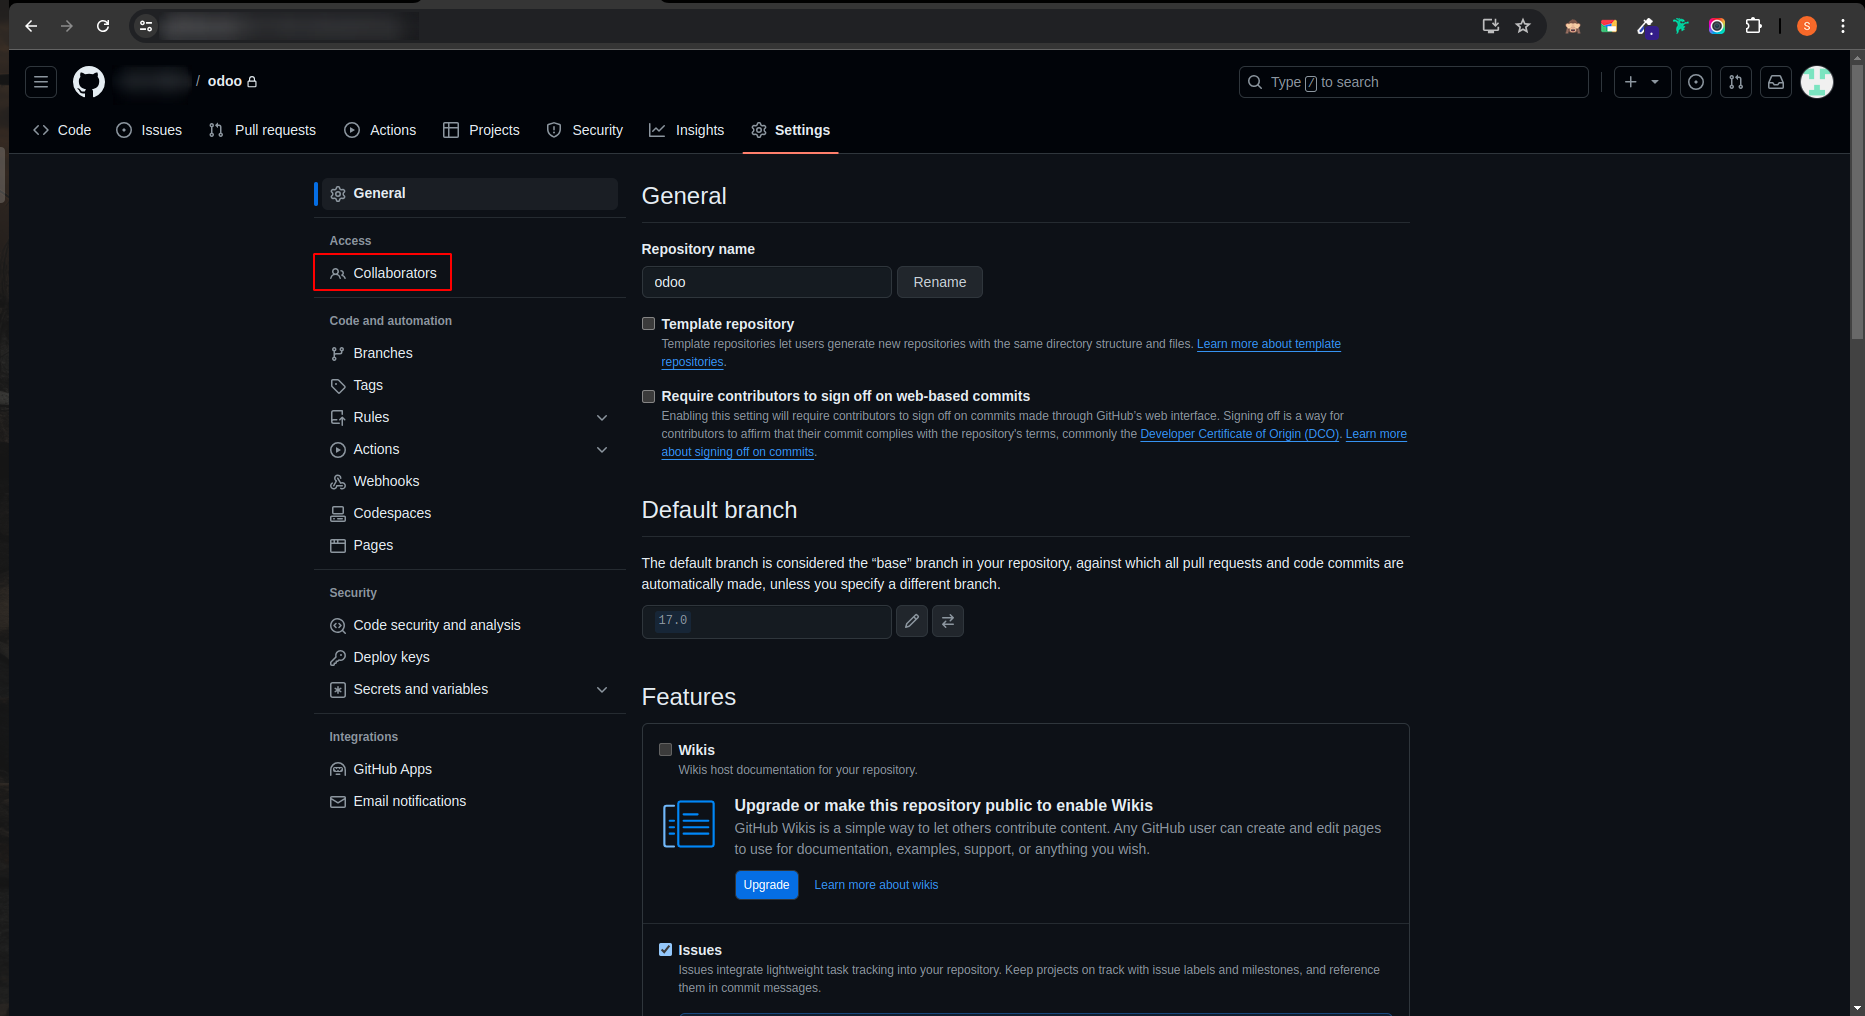Image resolution: width=1865 pixels, height=1016 pixels.
Task: Open Learn more about wikis link
Action: [x=876, y=885]
